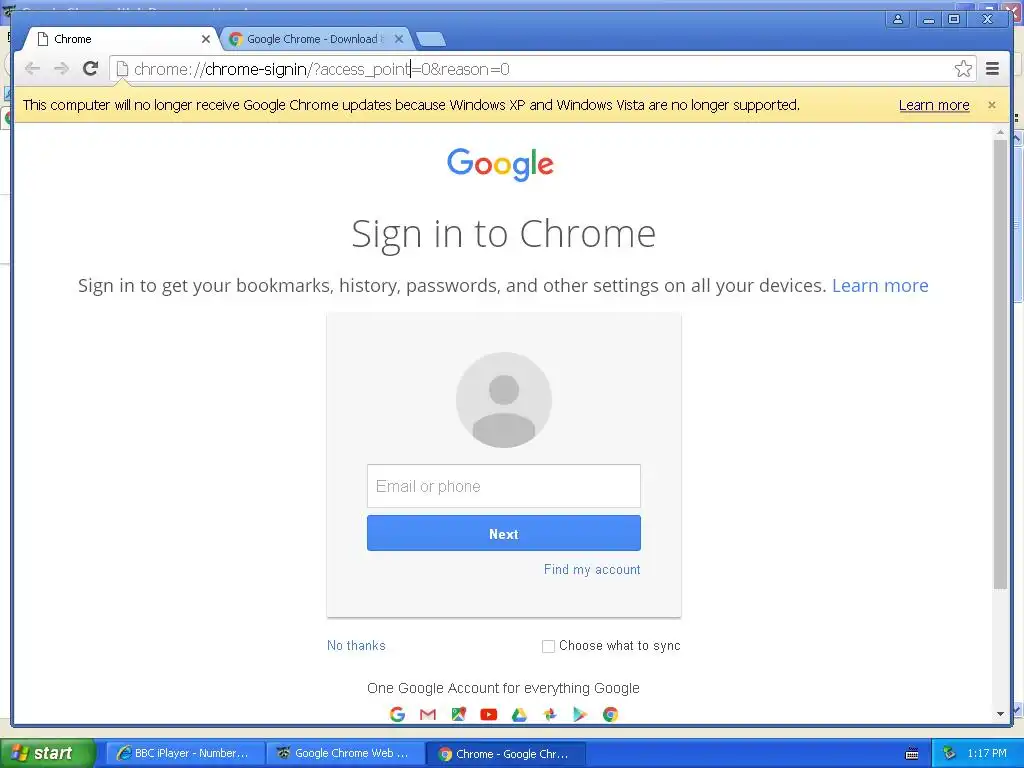
Task: Click the 1:17 PM clock
Action: [987, 754]
